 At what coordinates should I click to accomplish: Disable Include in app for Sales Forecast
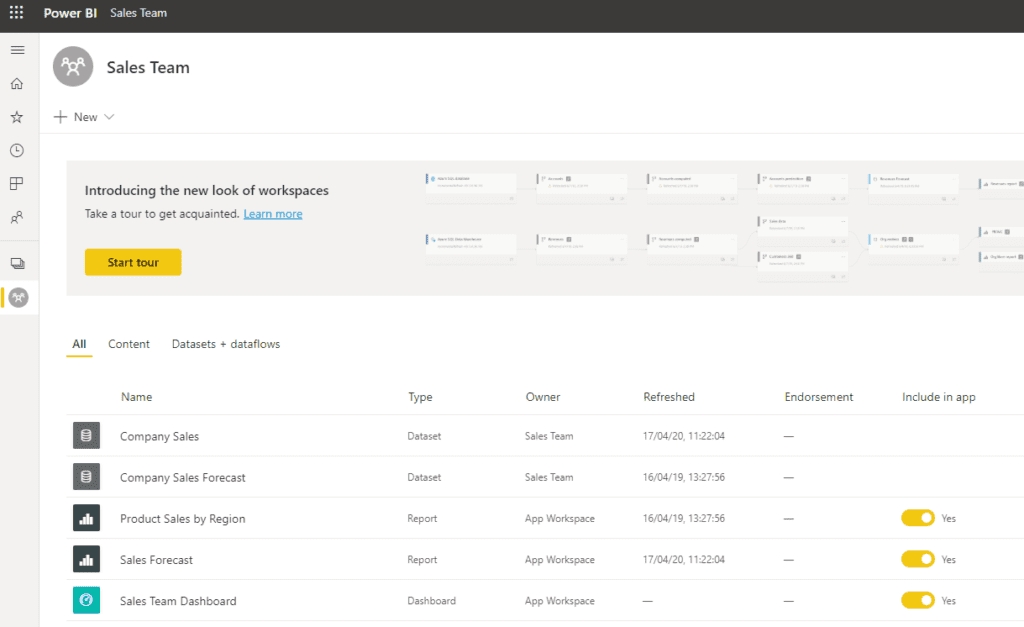[x=918, y=559]
